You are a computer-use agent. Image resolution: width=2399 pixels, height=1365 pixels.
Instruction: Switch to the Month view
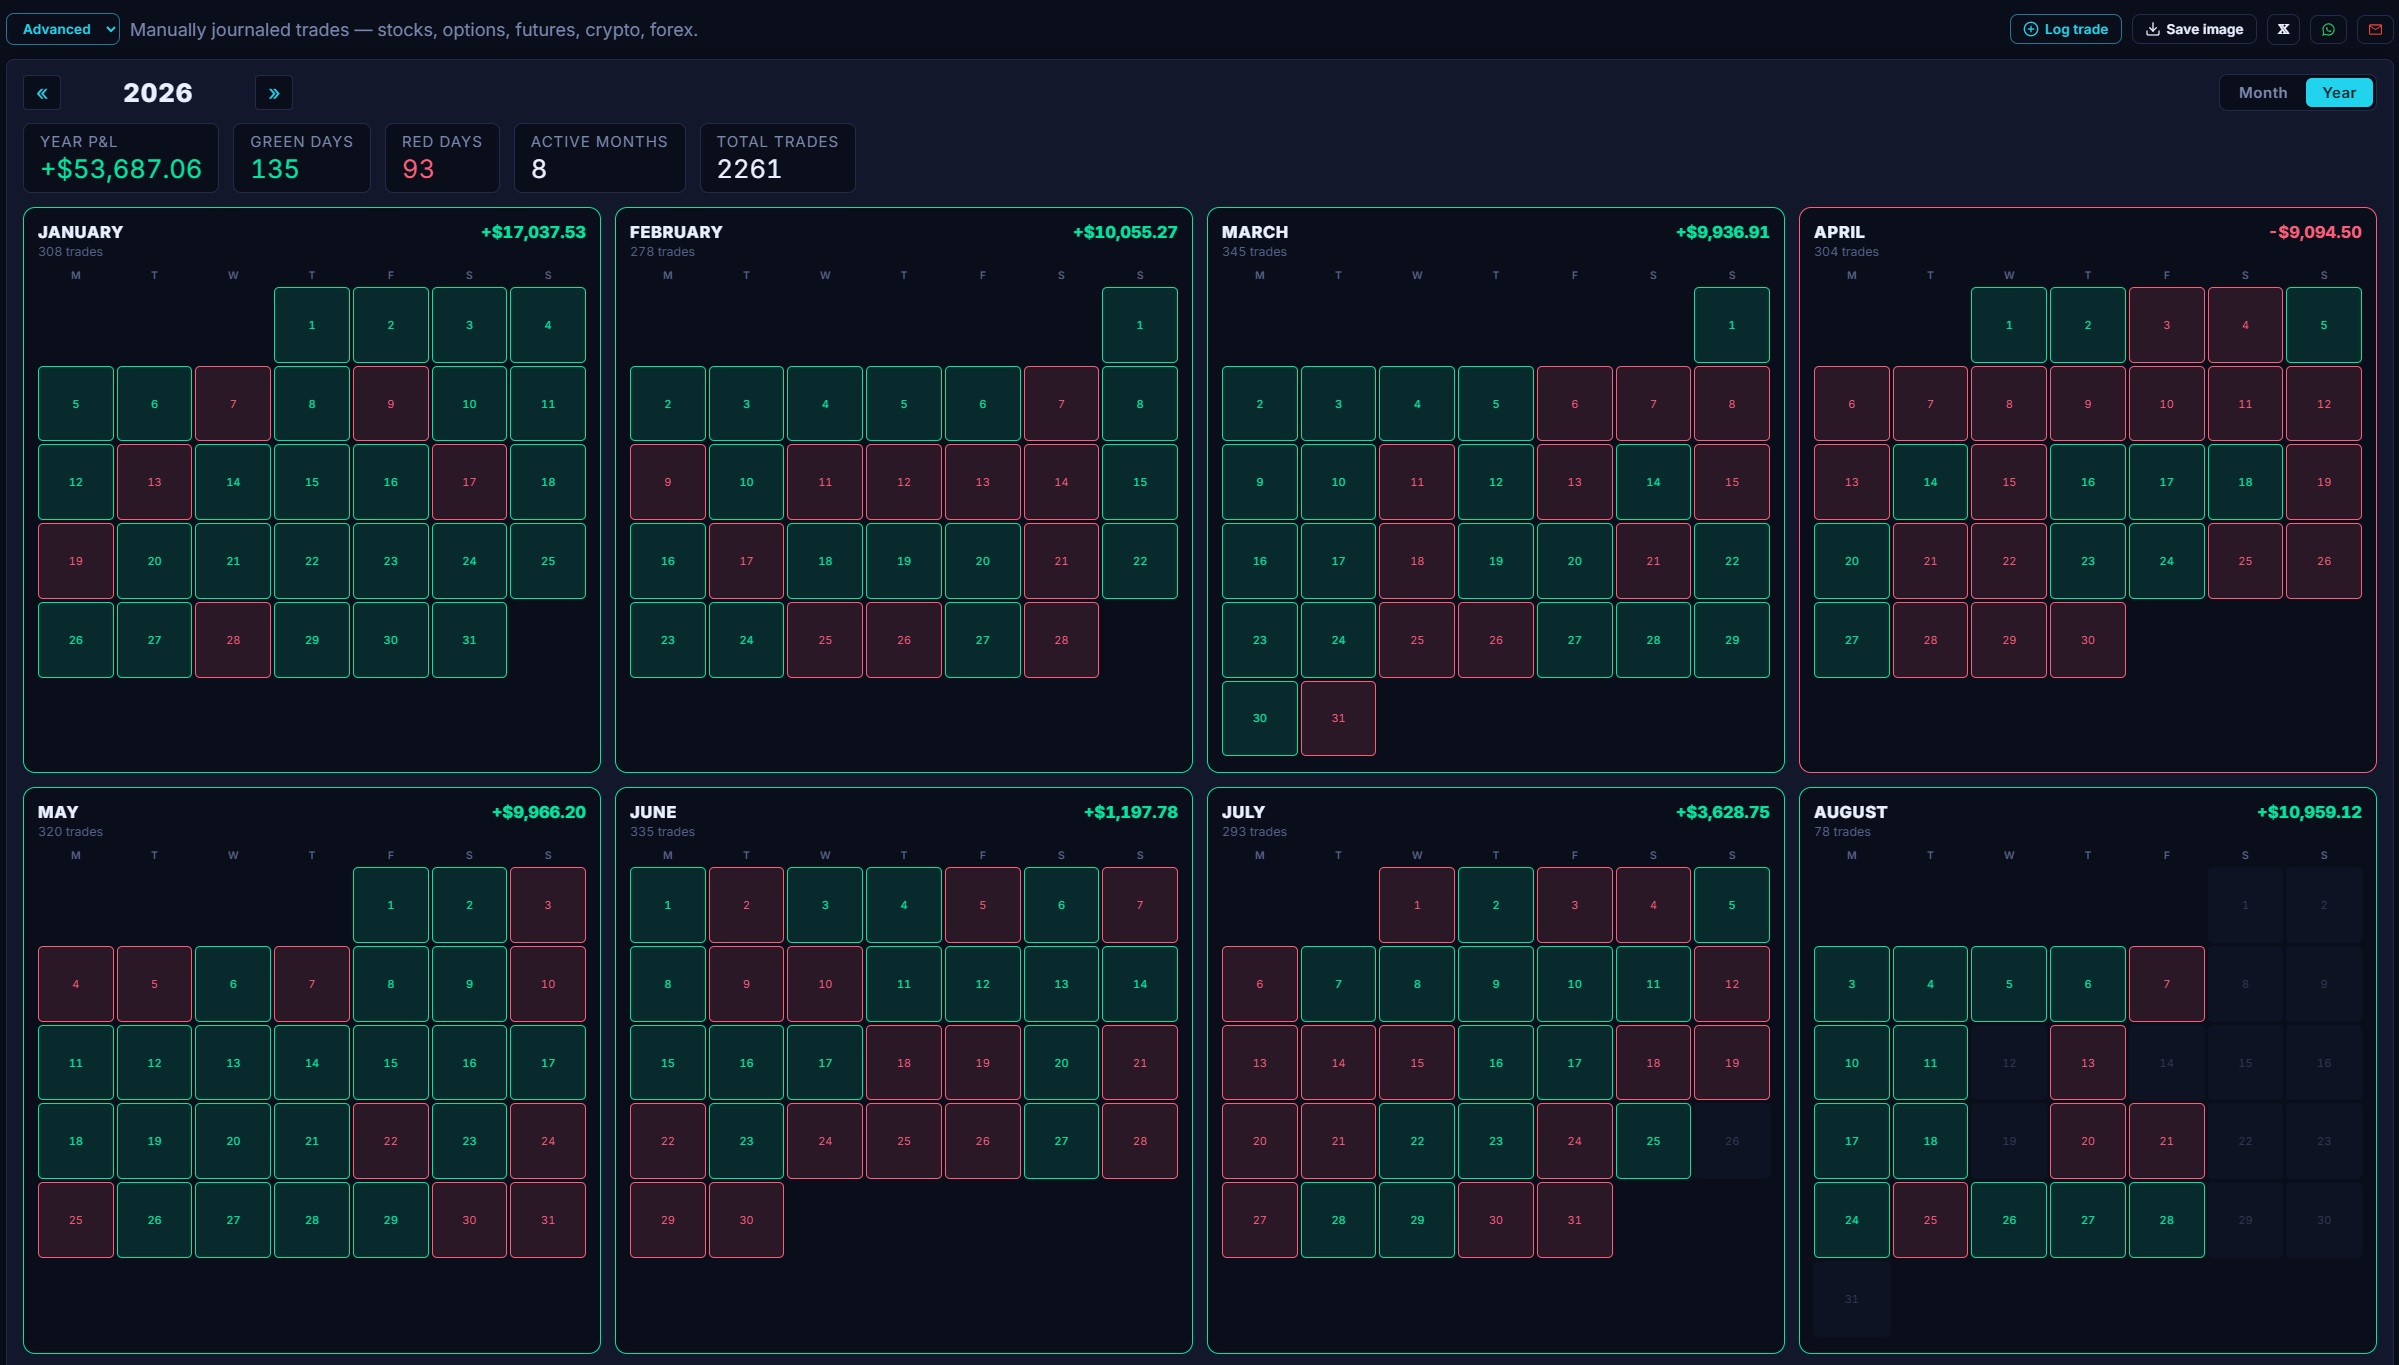(x=2262, y=92)
